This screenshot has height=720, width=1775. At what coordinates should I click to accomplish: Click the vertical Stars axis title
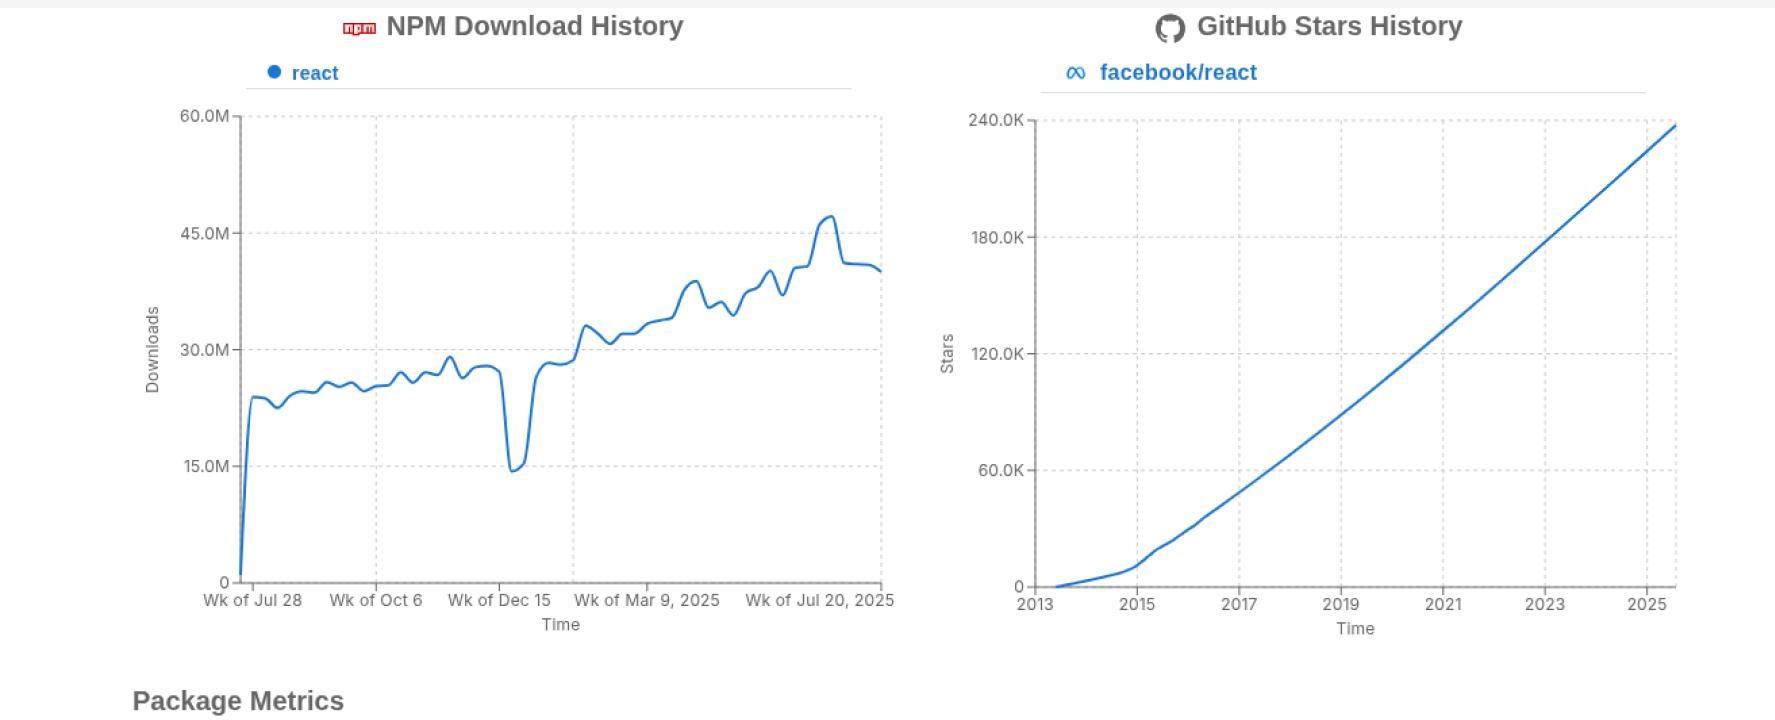947,354
